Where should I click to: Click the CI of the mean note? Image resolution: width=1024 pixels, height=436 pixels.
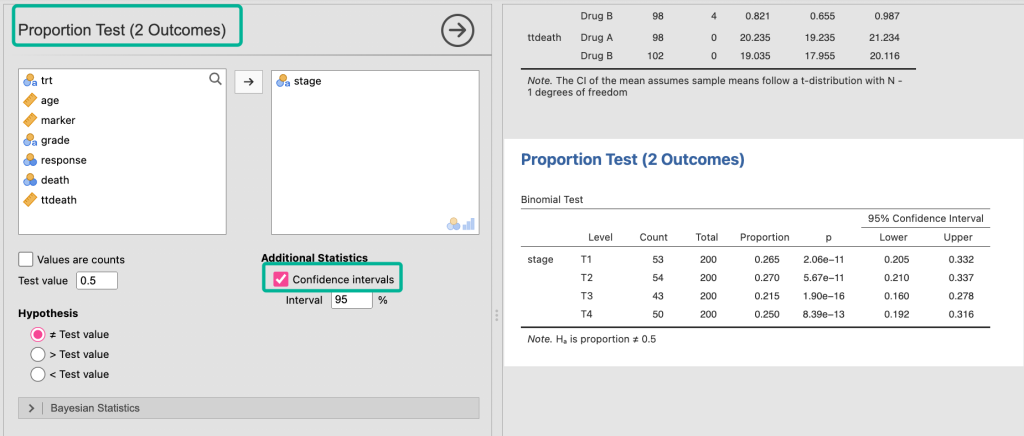pos(714,86)
